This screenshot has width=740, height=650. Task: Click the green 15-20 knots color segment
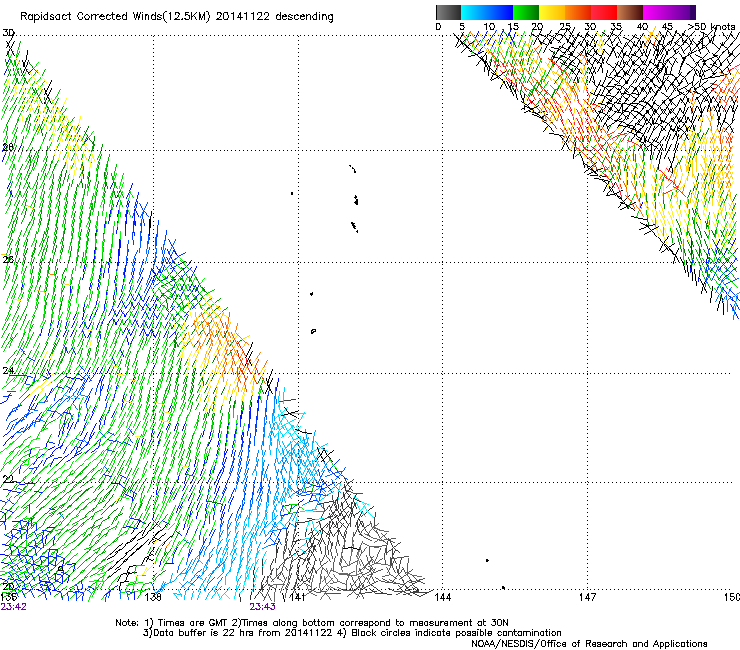click(x=526, y=12)
